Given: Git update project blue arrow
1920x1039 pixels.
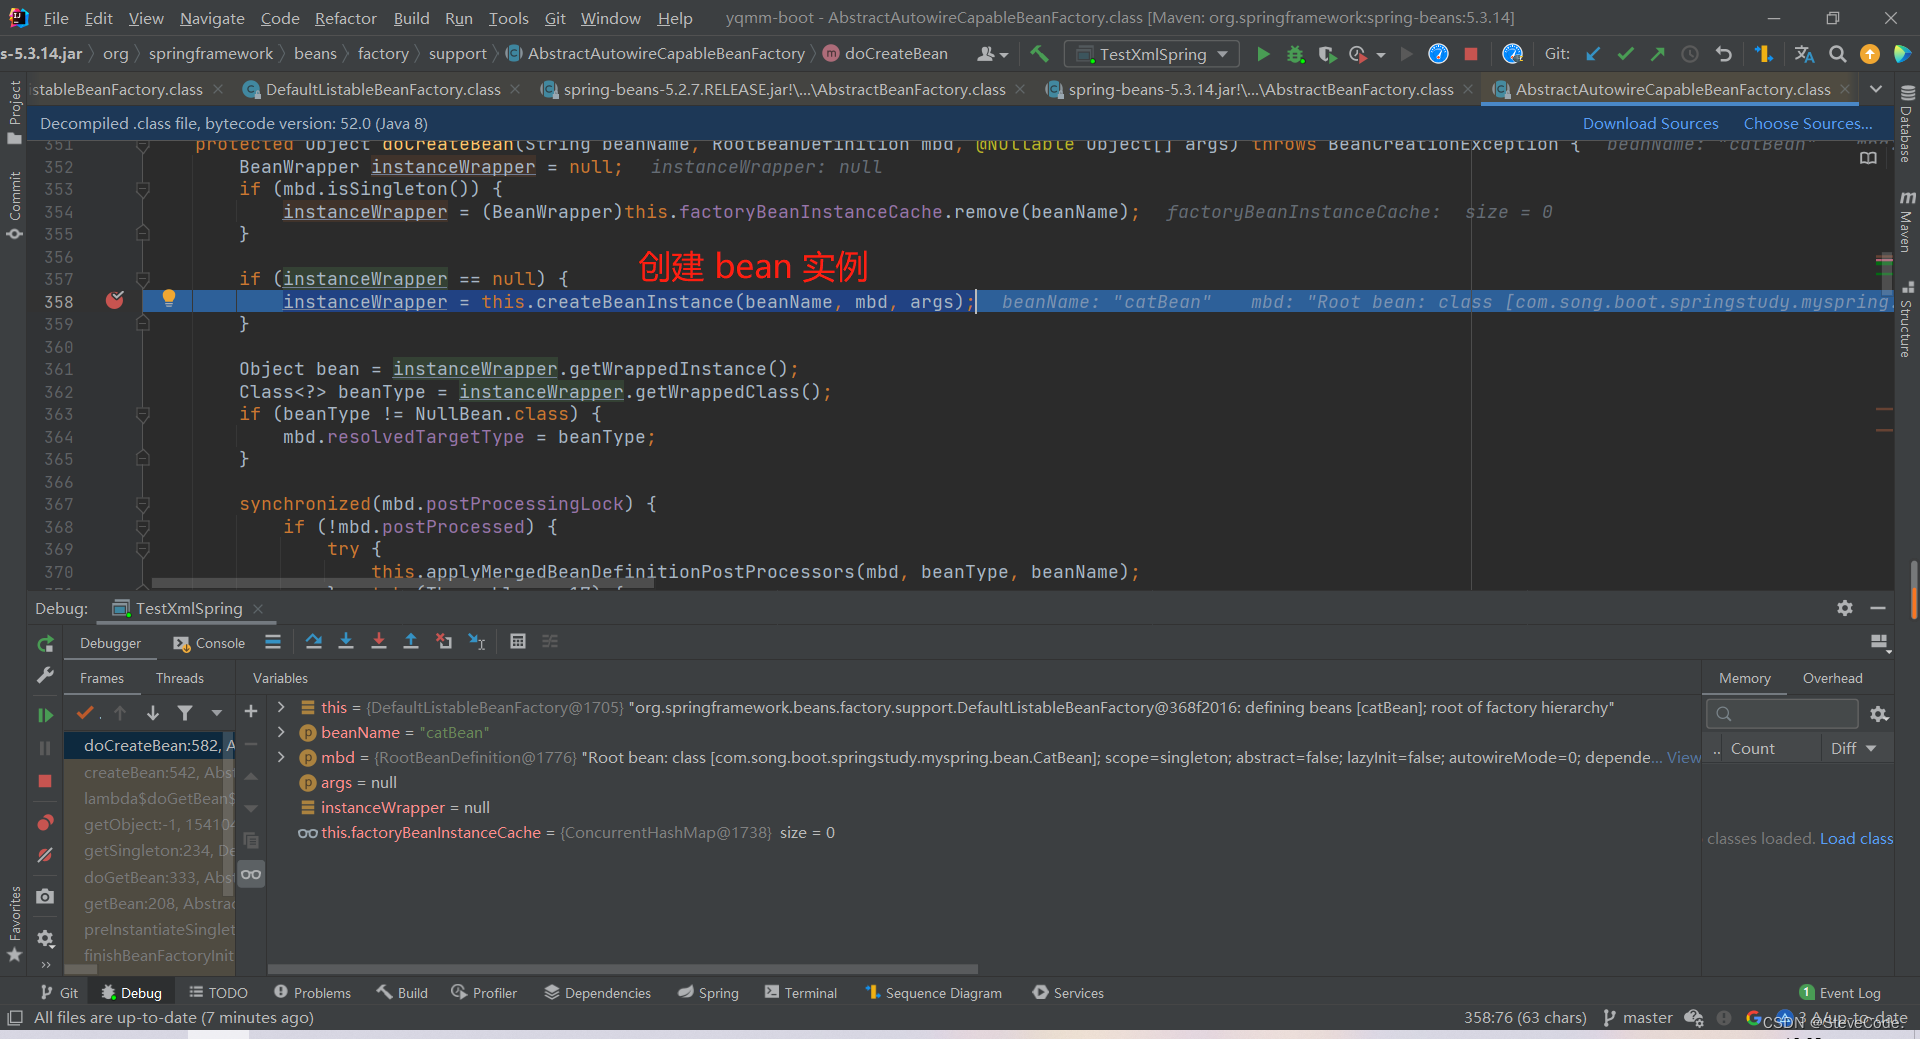Looking at the screenshot, I should tap(1593, 54).
